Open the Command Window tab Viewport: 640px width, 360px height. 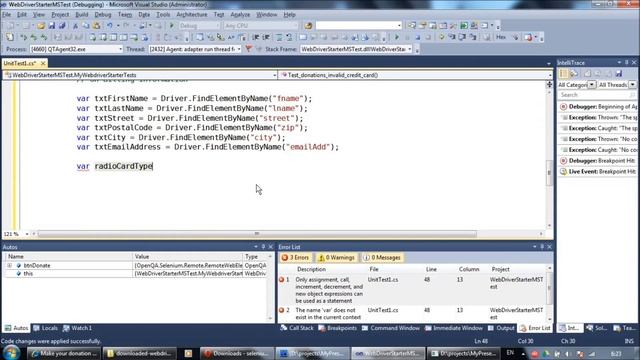(x=391, y=328)
